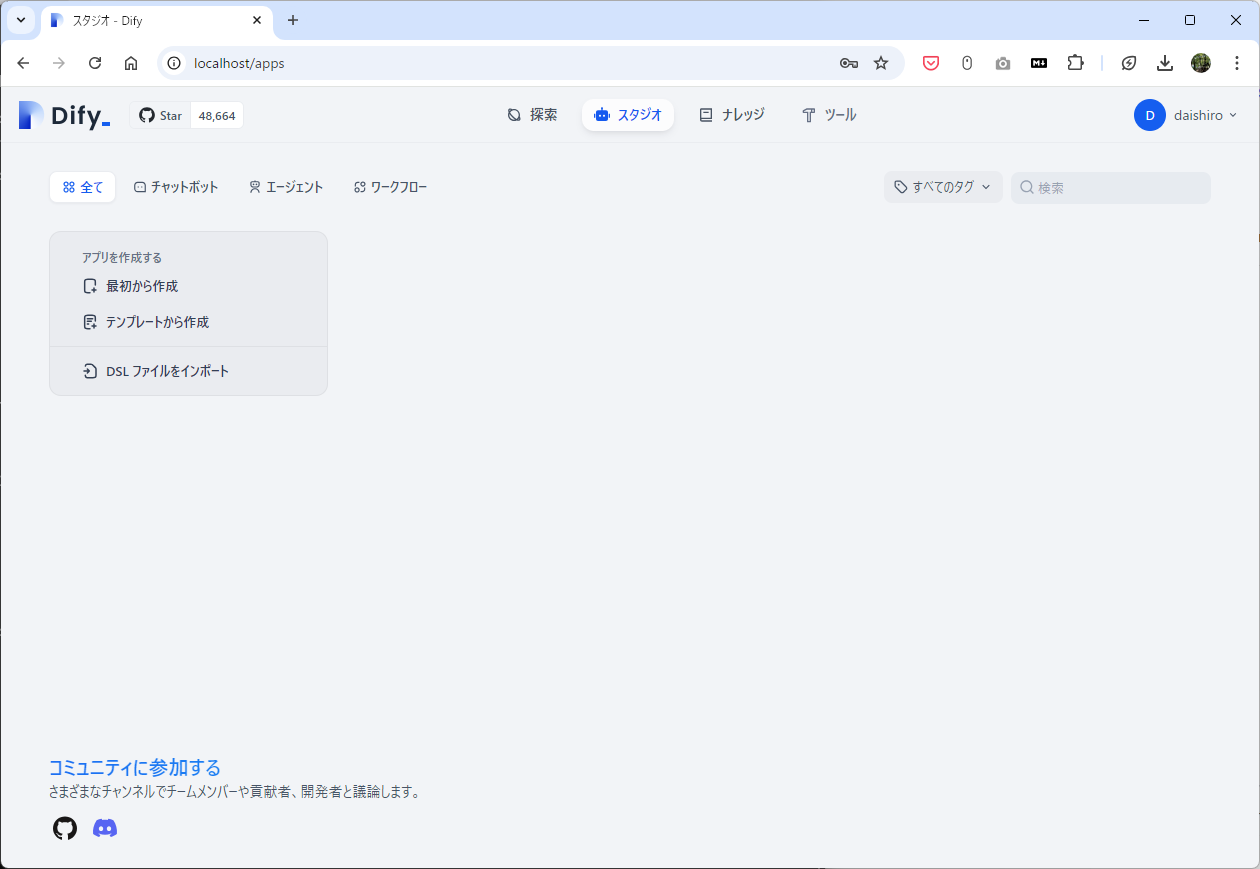Select the ナレッジ (Knowledge) section
Viewport: 1260px width, 869px height.
pyautogui.click(x=732, y=114)
